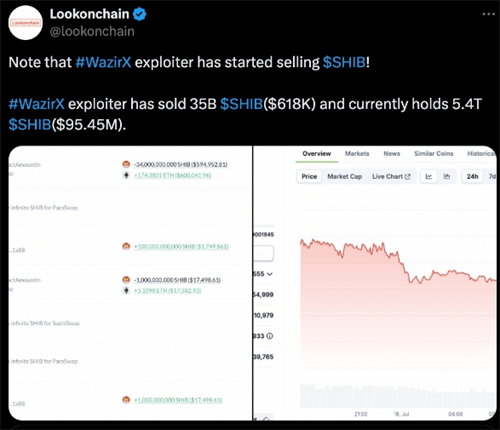Image resolution: width=500 pixels, height=430 pixels.
Task: Toggle the Market Cap chart view
Action: [x=345, y=177]
